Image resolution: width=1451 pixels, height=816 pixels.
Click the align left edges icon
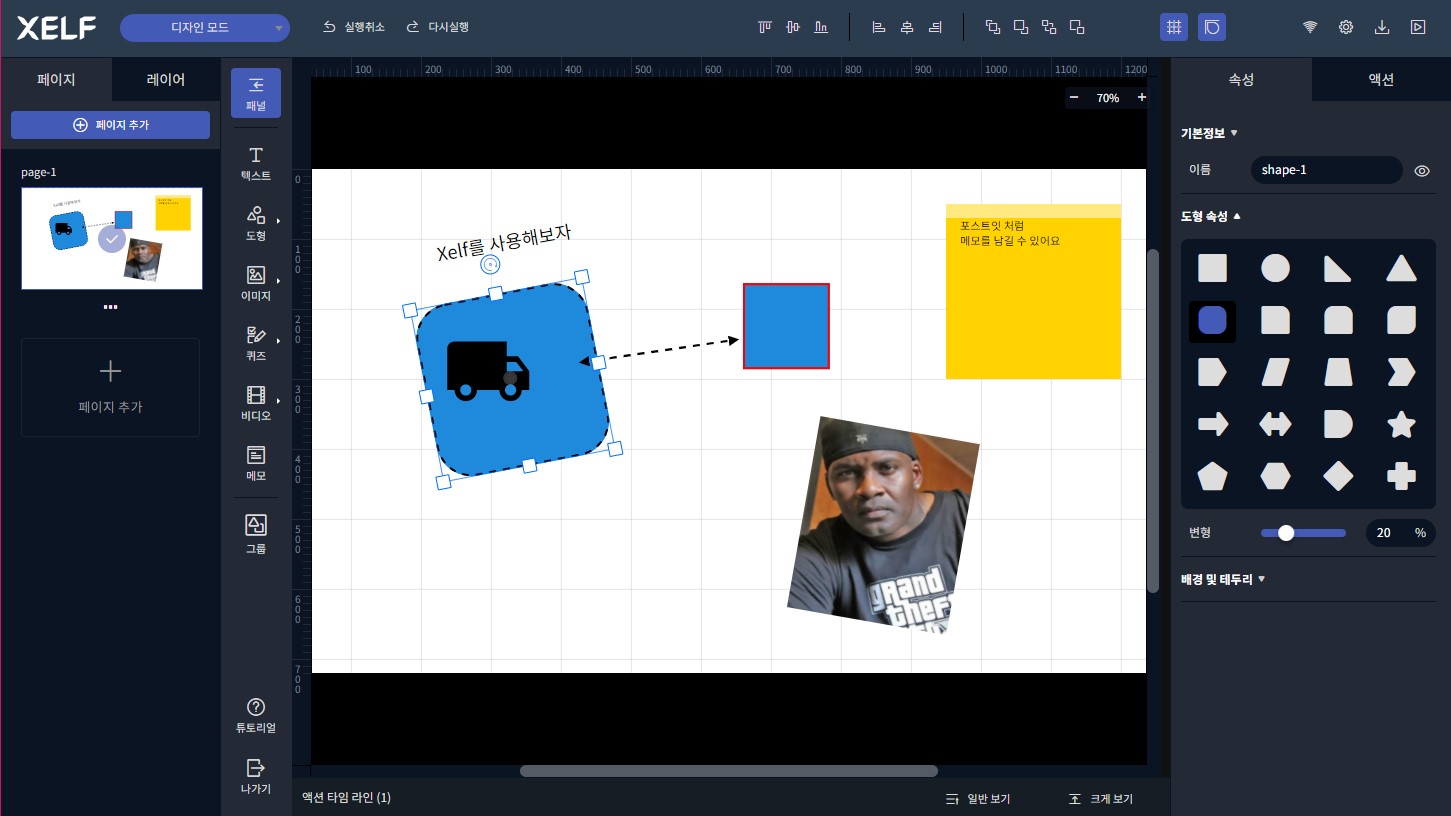coord(879,27)
